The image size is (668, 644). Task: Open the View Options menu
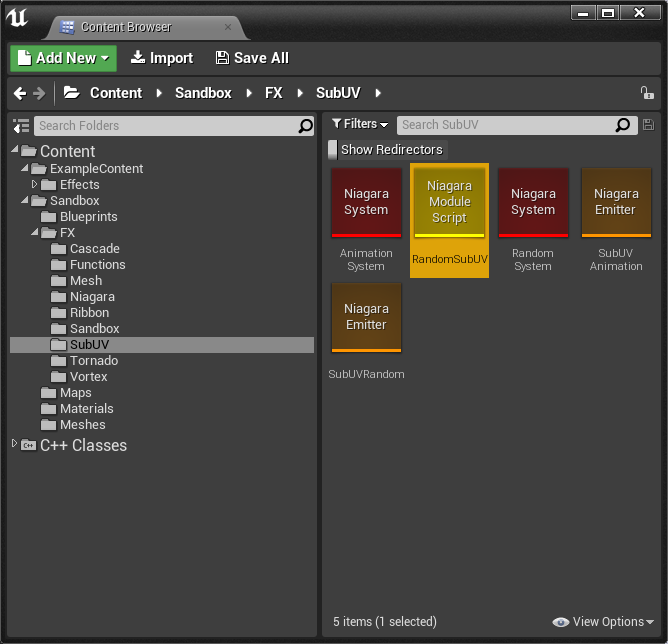tap(603, 622)
